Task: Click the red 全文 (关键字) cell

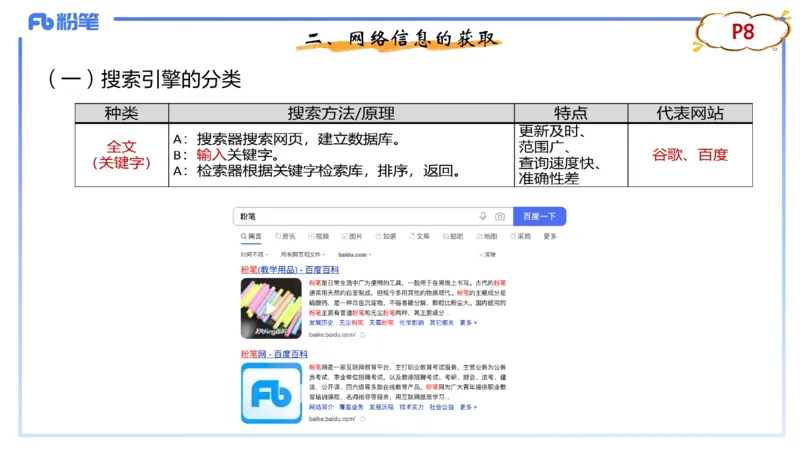Action: [121, 155]
